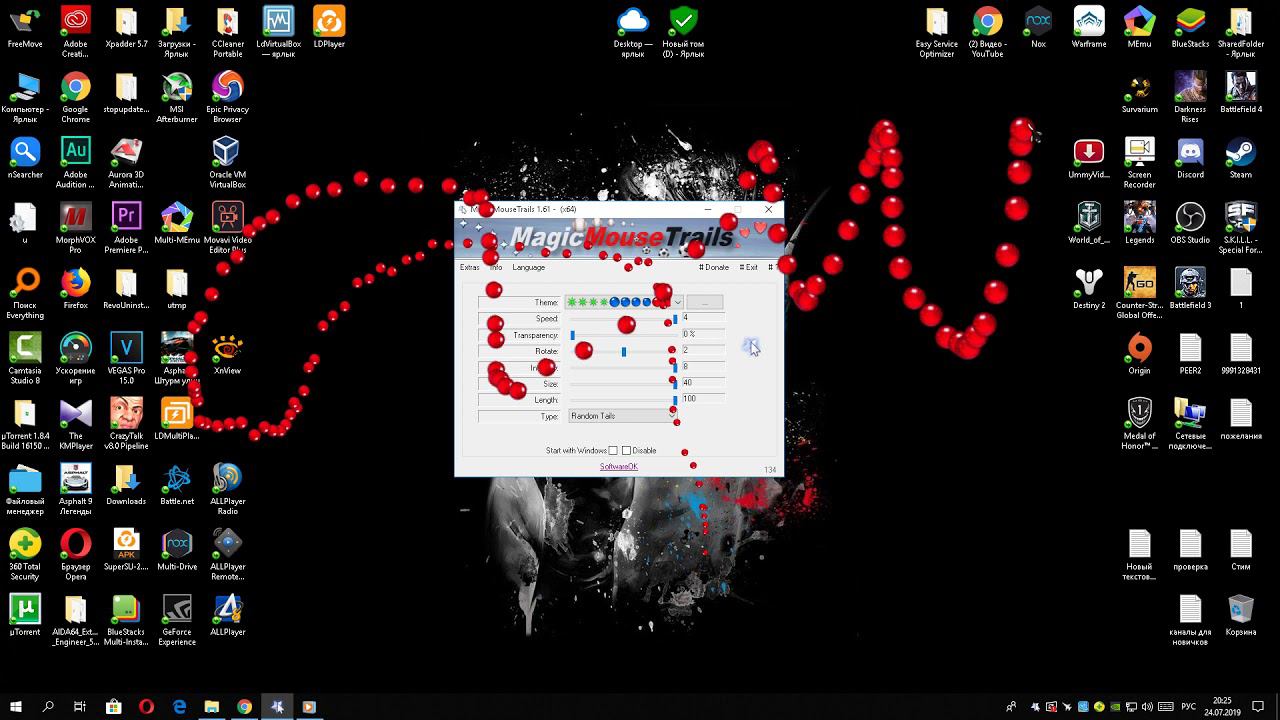Click the '...' button next to Theme
Image resolution: width=1280 pixels, height=720 pixels.
point(704,302)
